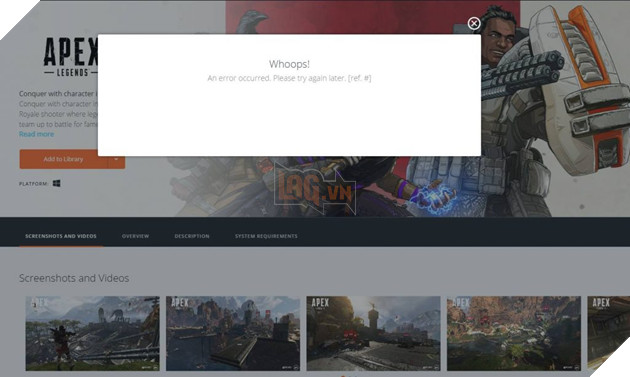Switch to the Screenshots and Videos tab
Image resolution: width=630 pixels, height=377 pixels.
61,236
